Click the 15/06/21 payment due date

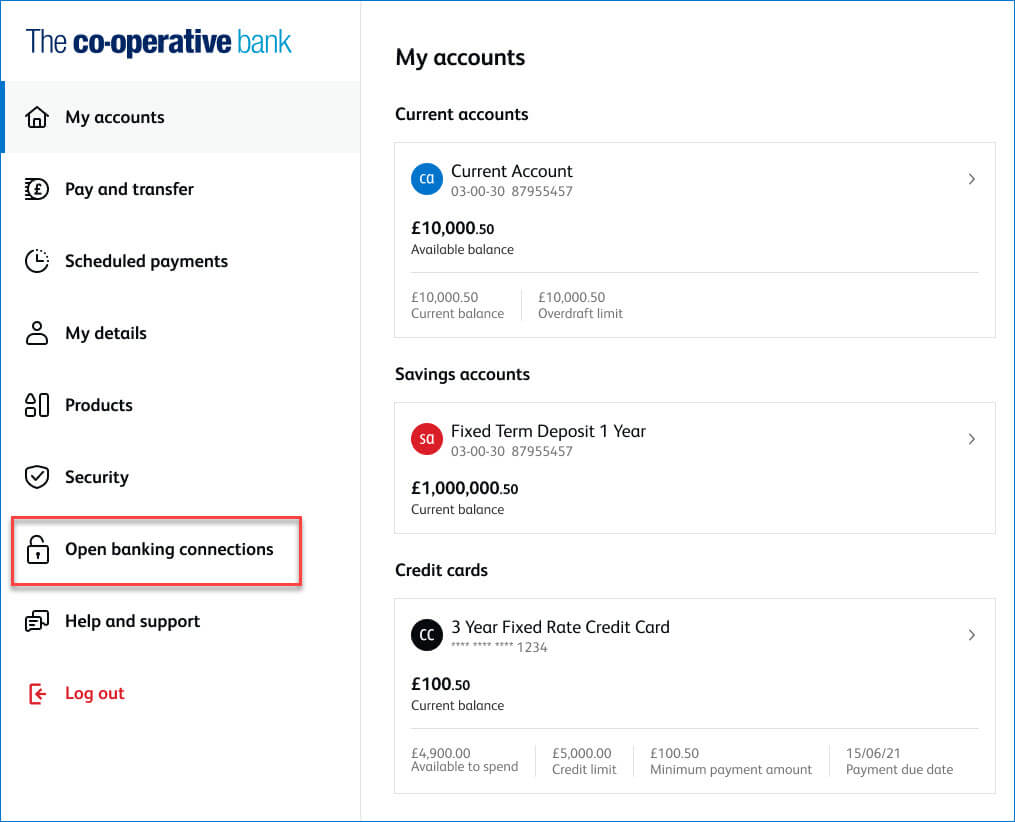click(873, 753)
